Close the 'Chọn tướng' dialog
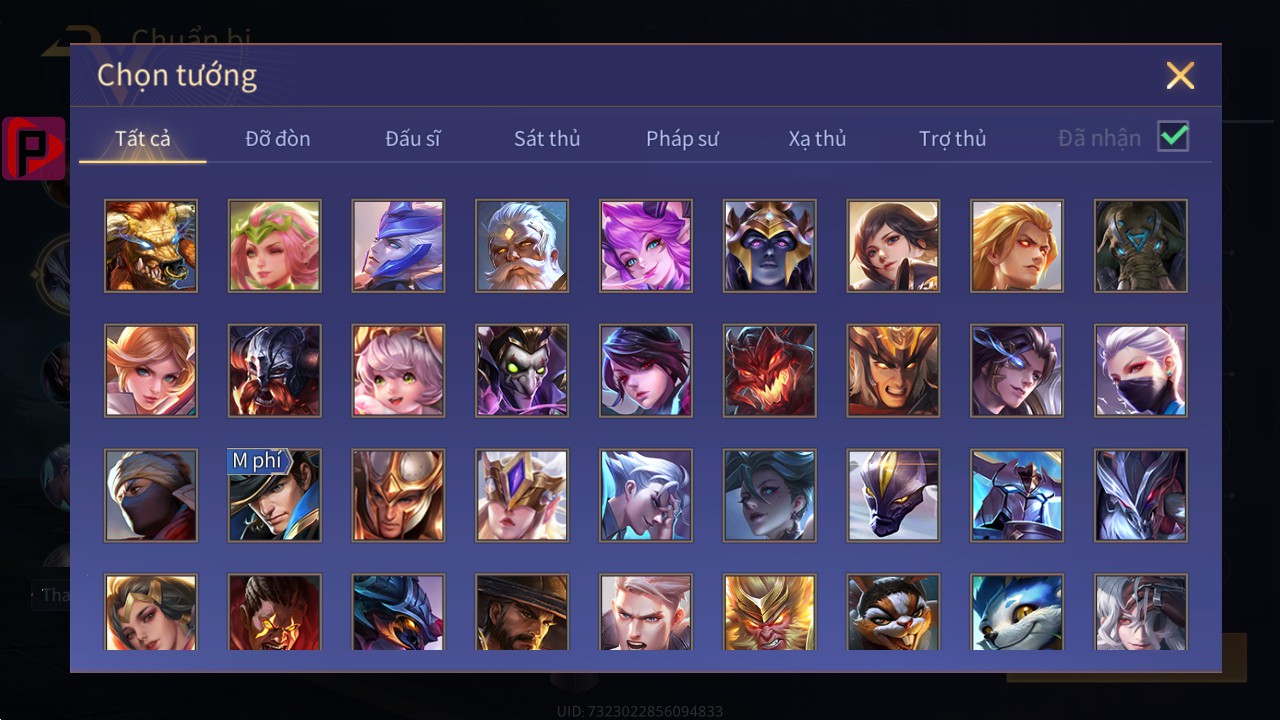This screenshot has height=720, width=1280. pyautogui.click(x=1180, y=76)
